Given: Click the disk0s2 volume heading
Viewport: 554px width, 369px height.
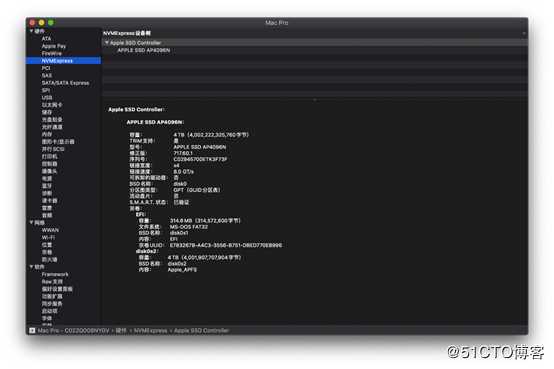Looking at the screenshot, I should (x=147, y=251).
